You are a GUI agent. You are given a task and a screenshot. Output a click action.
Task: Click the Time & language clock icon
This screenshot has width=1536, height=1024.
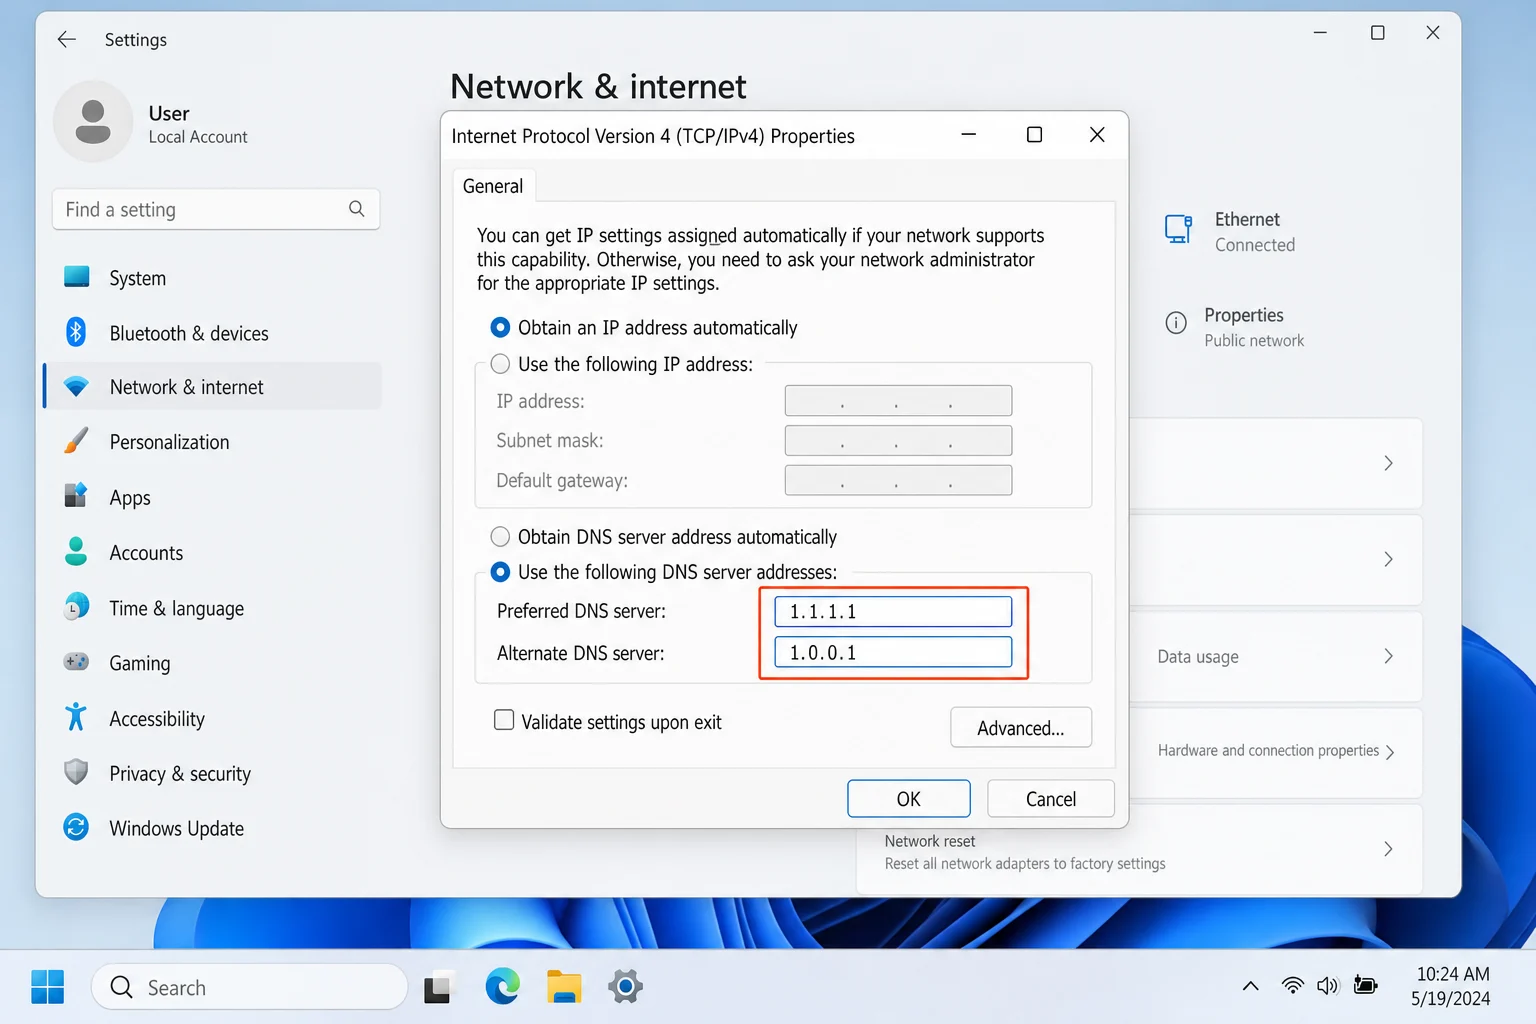point(76,607)
